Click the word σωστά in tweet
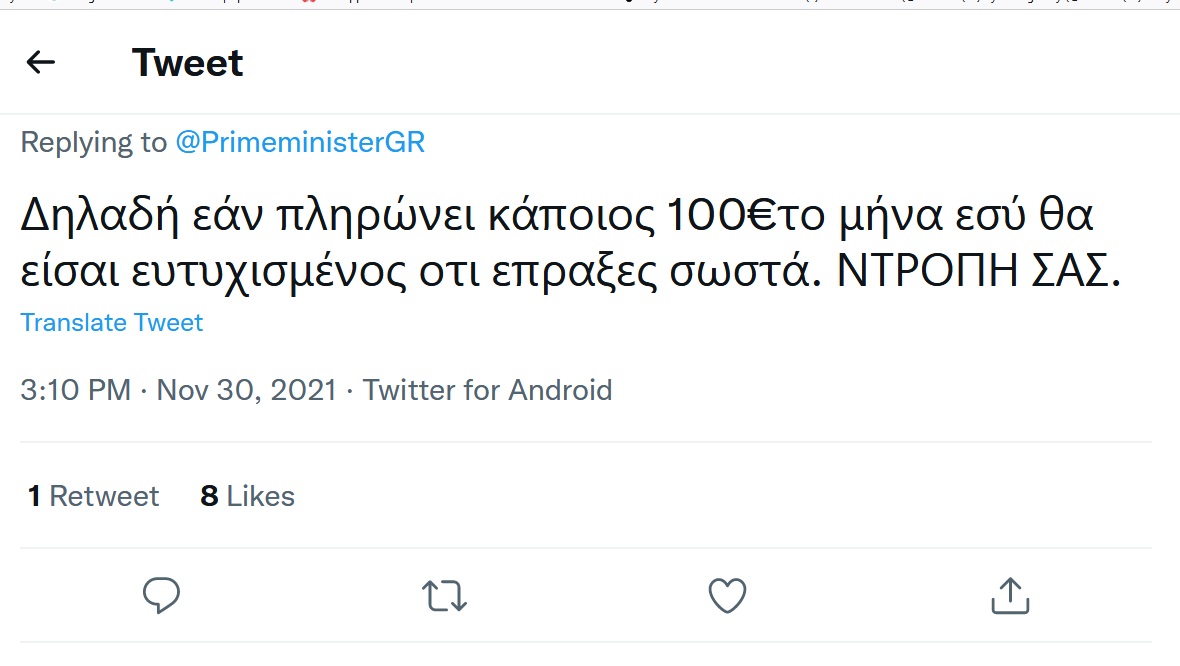1180x666 pixels. (748, 274)
